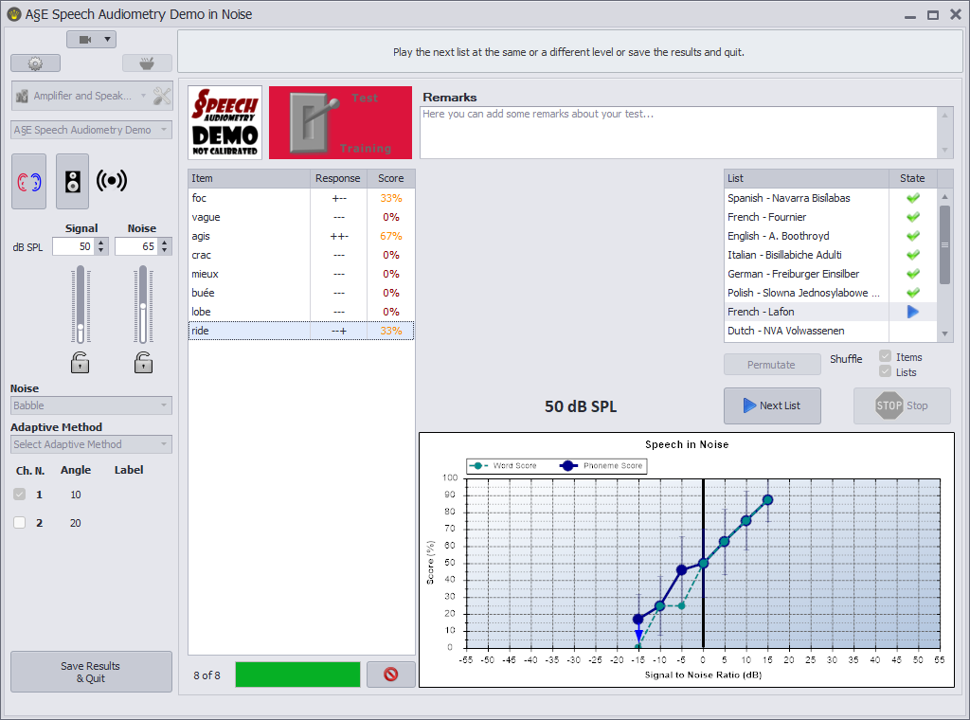
Task: Select German - Freiburger Einsilber list
Action: click(807, 274)
